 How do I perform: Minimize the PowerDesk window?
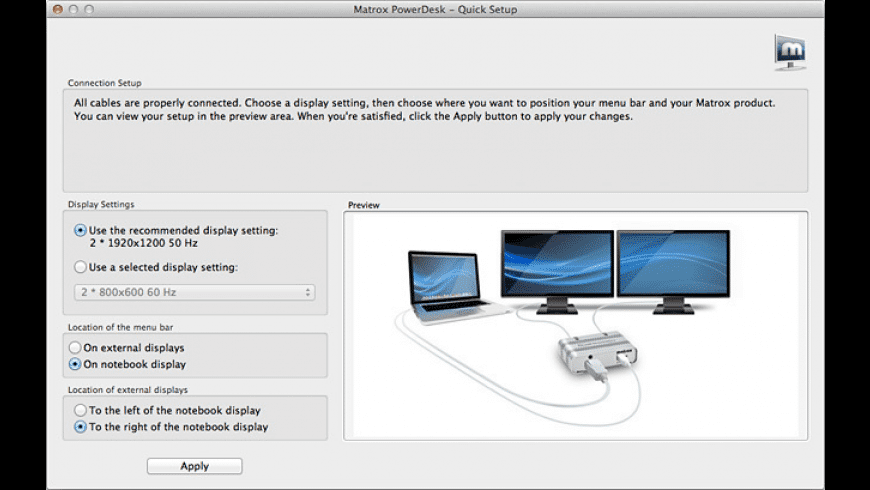(x=73, y=9)
